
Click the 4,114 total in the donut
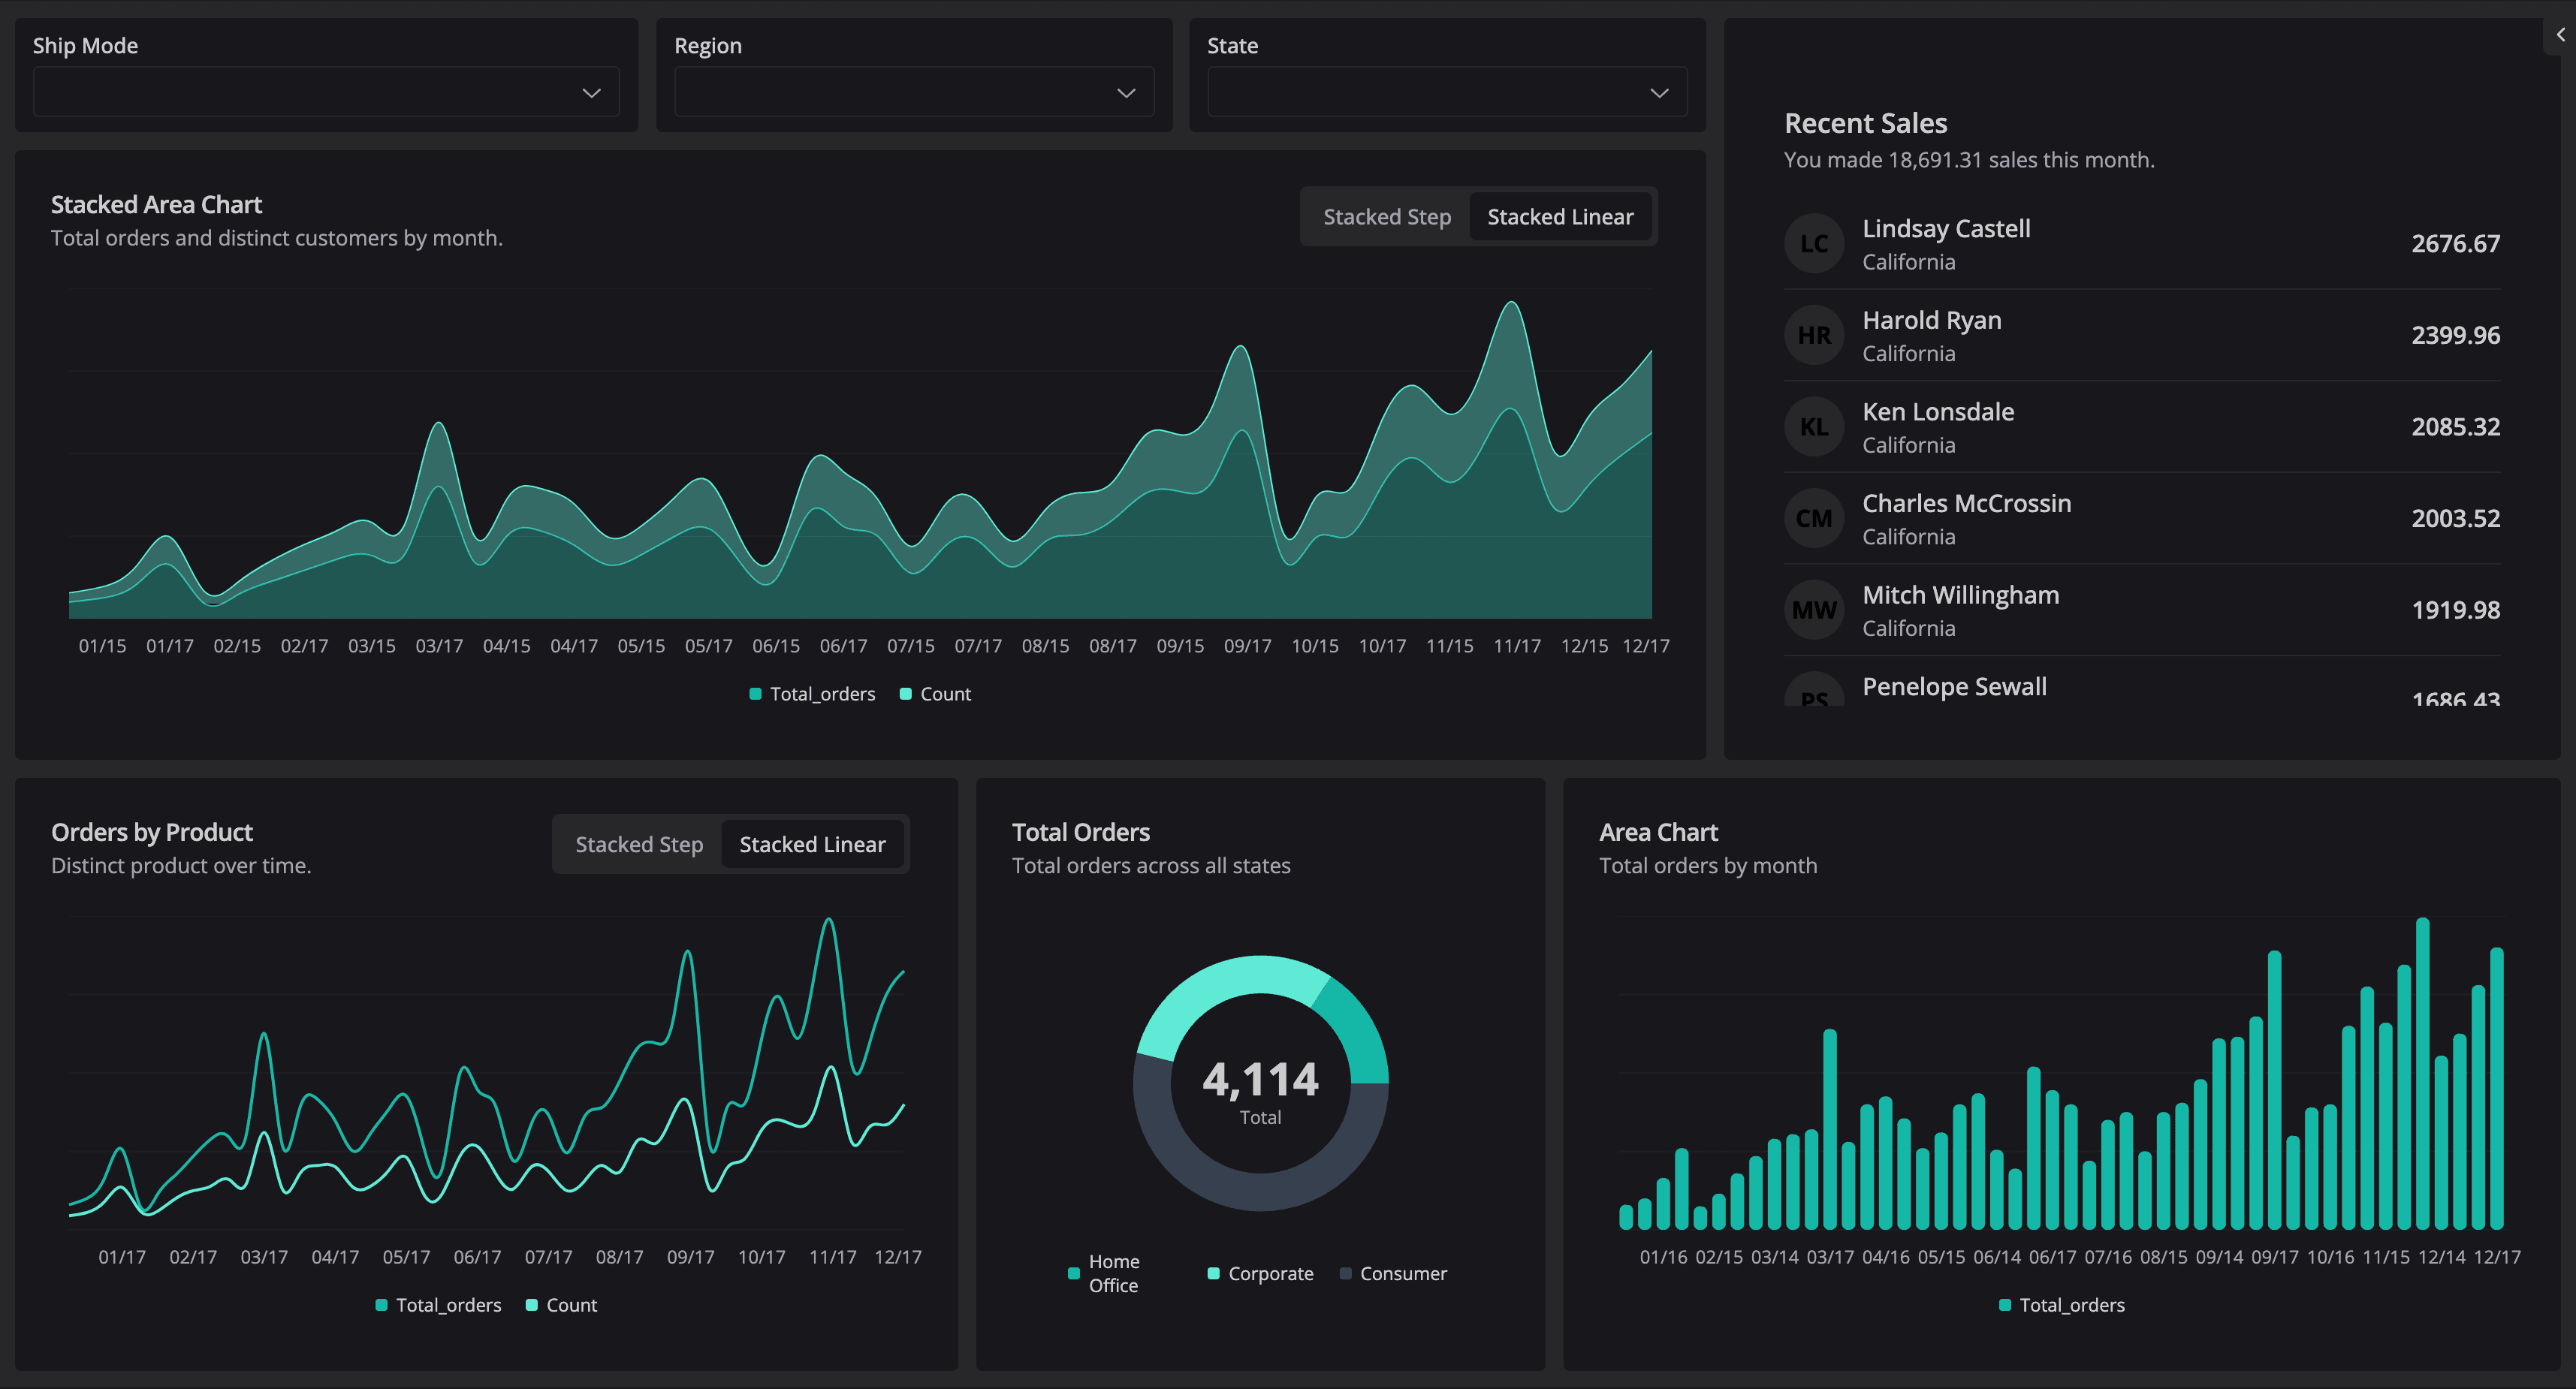tap(1260, 1080)
